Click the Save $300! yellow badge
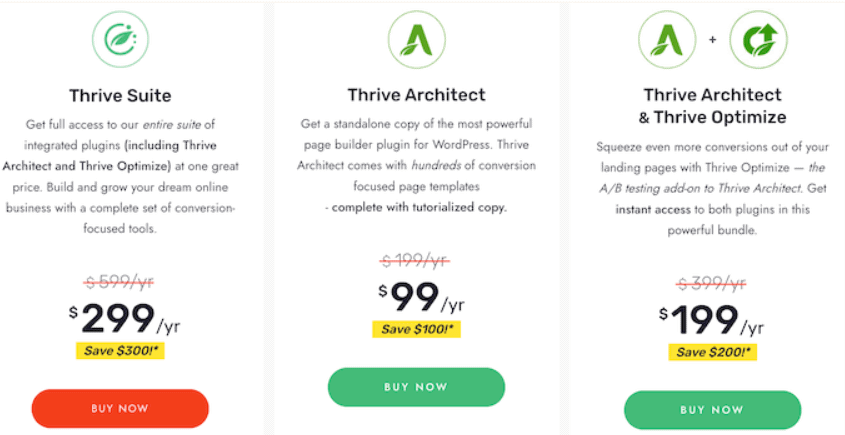845x435 pixels. [x=120, y=351]
